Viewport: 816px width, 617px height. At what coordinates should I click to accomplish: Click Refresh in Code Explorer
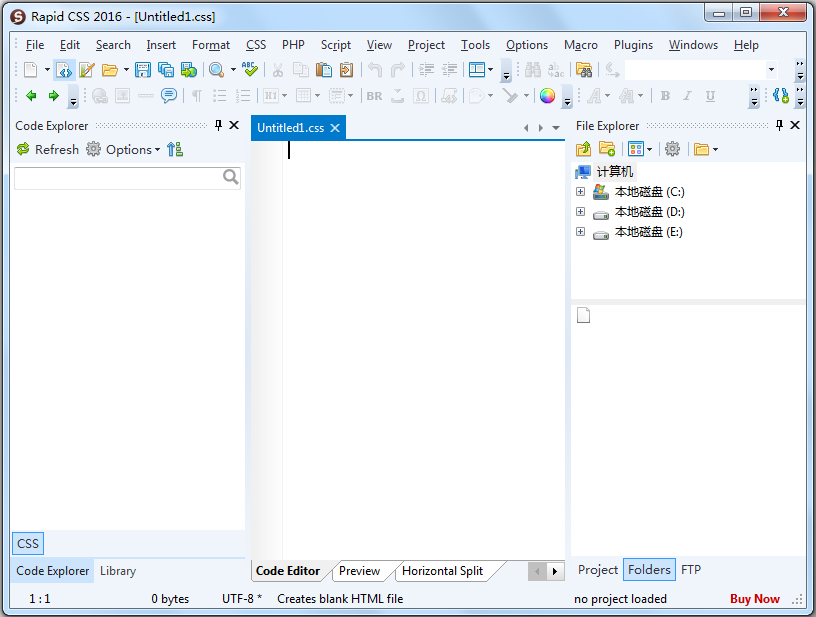point(47,150)
